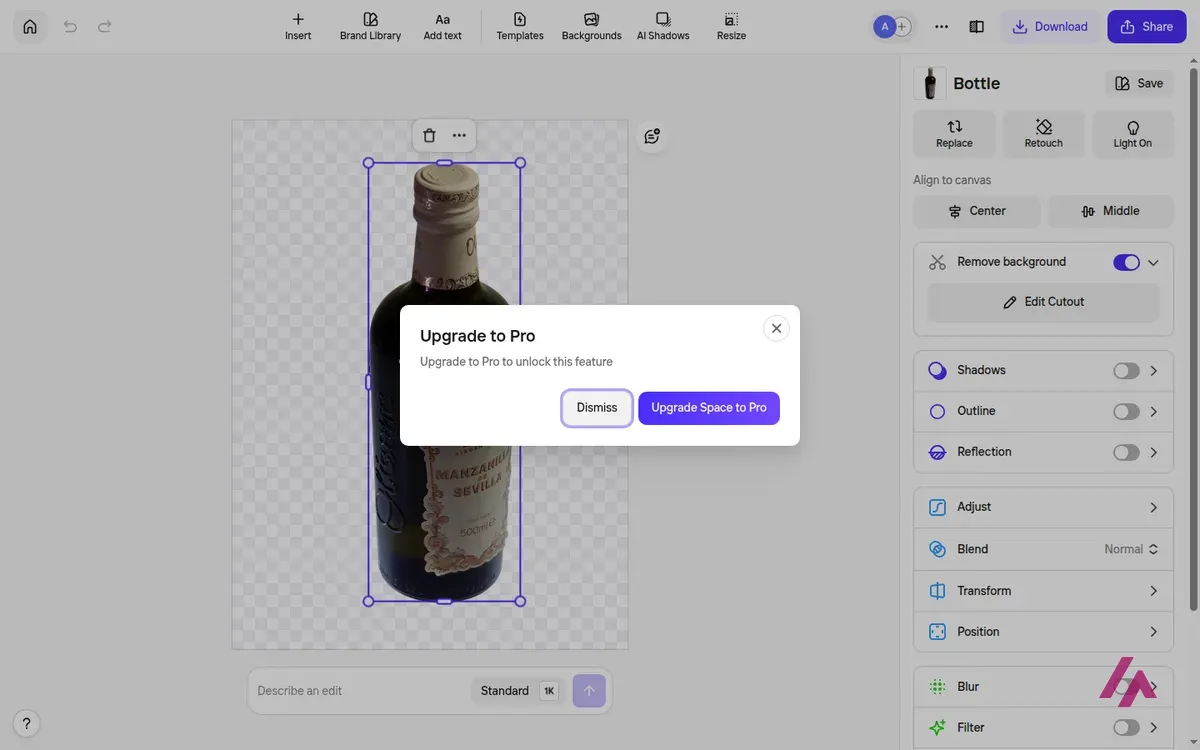The height and width of the screenshot is (750, 1200).
Task: Click the Replace tool
Action: coord(954,134)
